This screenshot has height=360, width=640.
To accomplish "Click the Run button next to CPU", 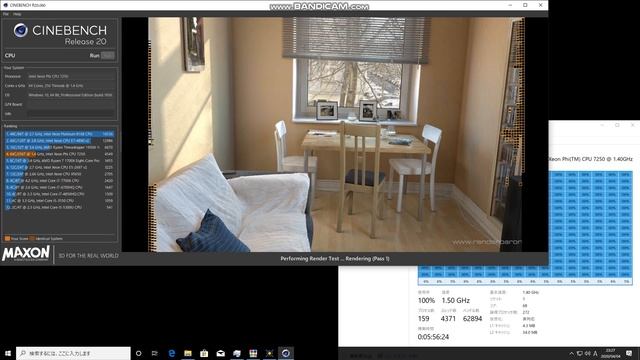I will coord(108,56).
